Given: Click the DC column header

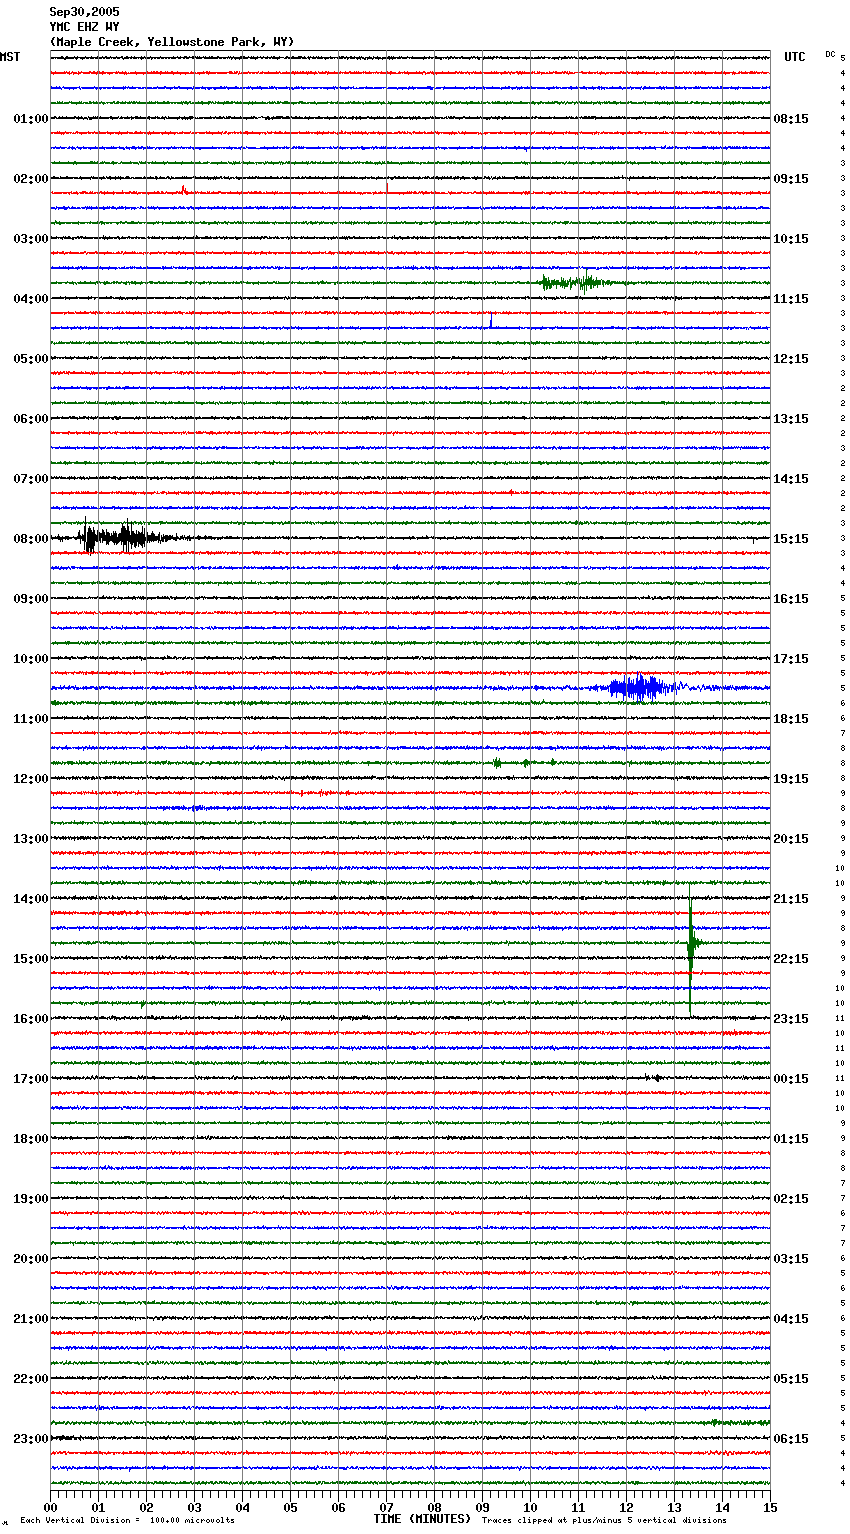Looking at the screenshot, I should (830, 54).
